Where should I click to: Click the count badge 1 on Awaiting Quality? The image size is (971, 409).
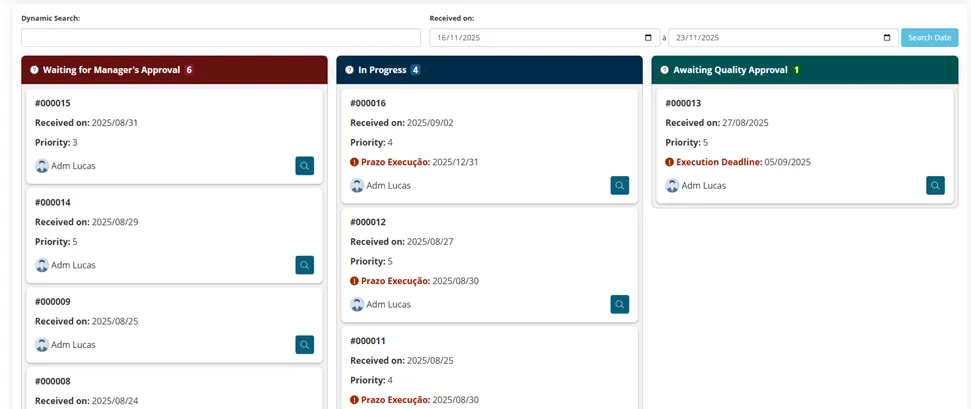click(x=796, y=70)
